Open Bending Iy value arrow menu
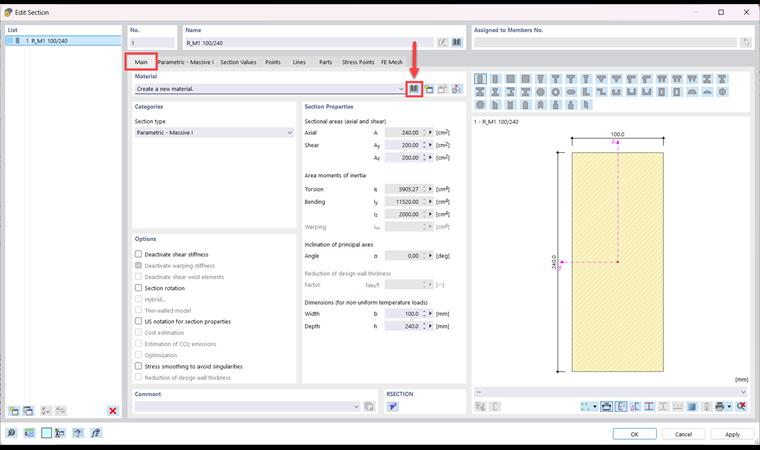 click(x=430, y=202)
